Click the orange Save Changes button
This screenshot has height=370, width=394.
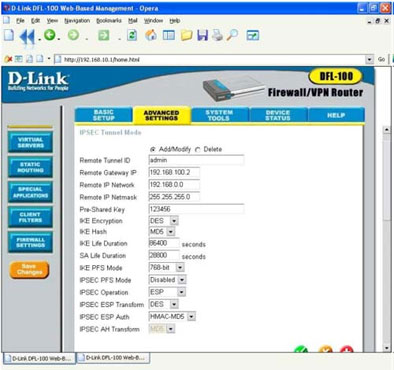(x=29, y=269)
